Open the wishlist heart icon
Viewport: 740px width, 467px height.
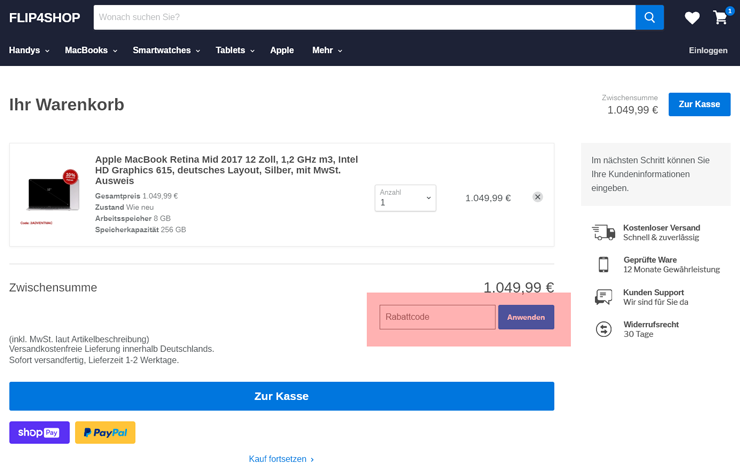click(x=692, y=18)
